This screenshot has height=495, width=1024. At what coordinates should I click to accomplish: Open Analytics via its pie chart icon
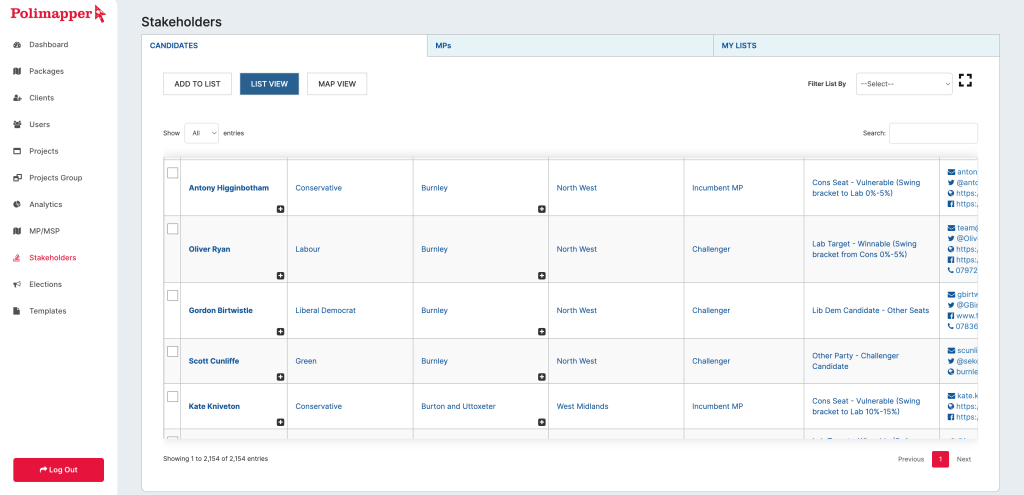coord(17,204)
